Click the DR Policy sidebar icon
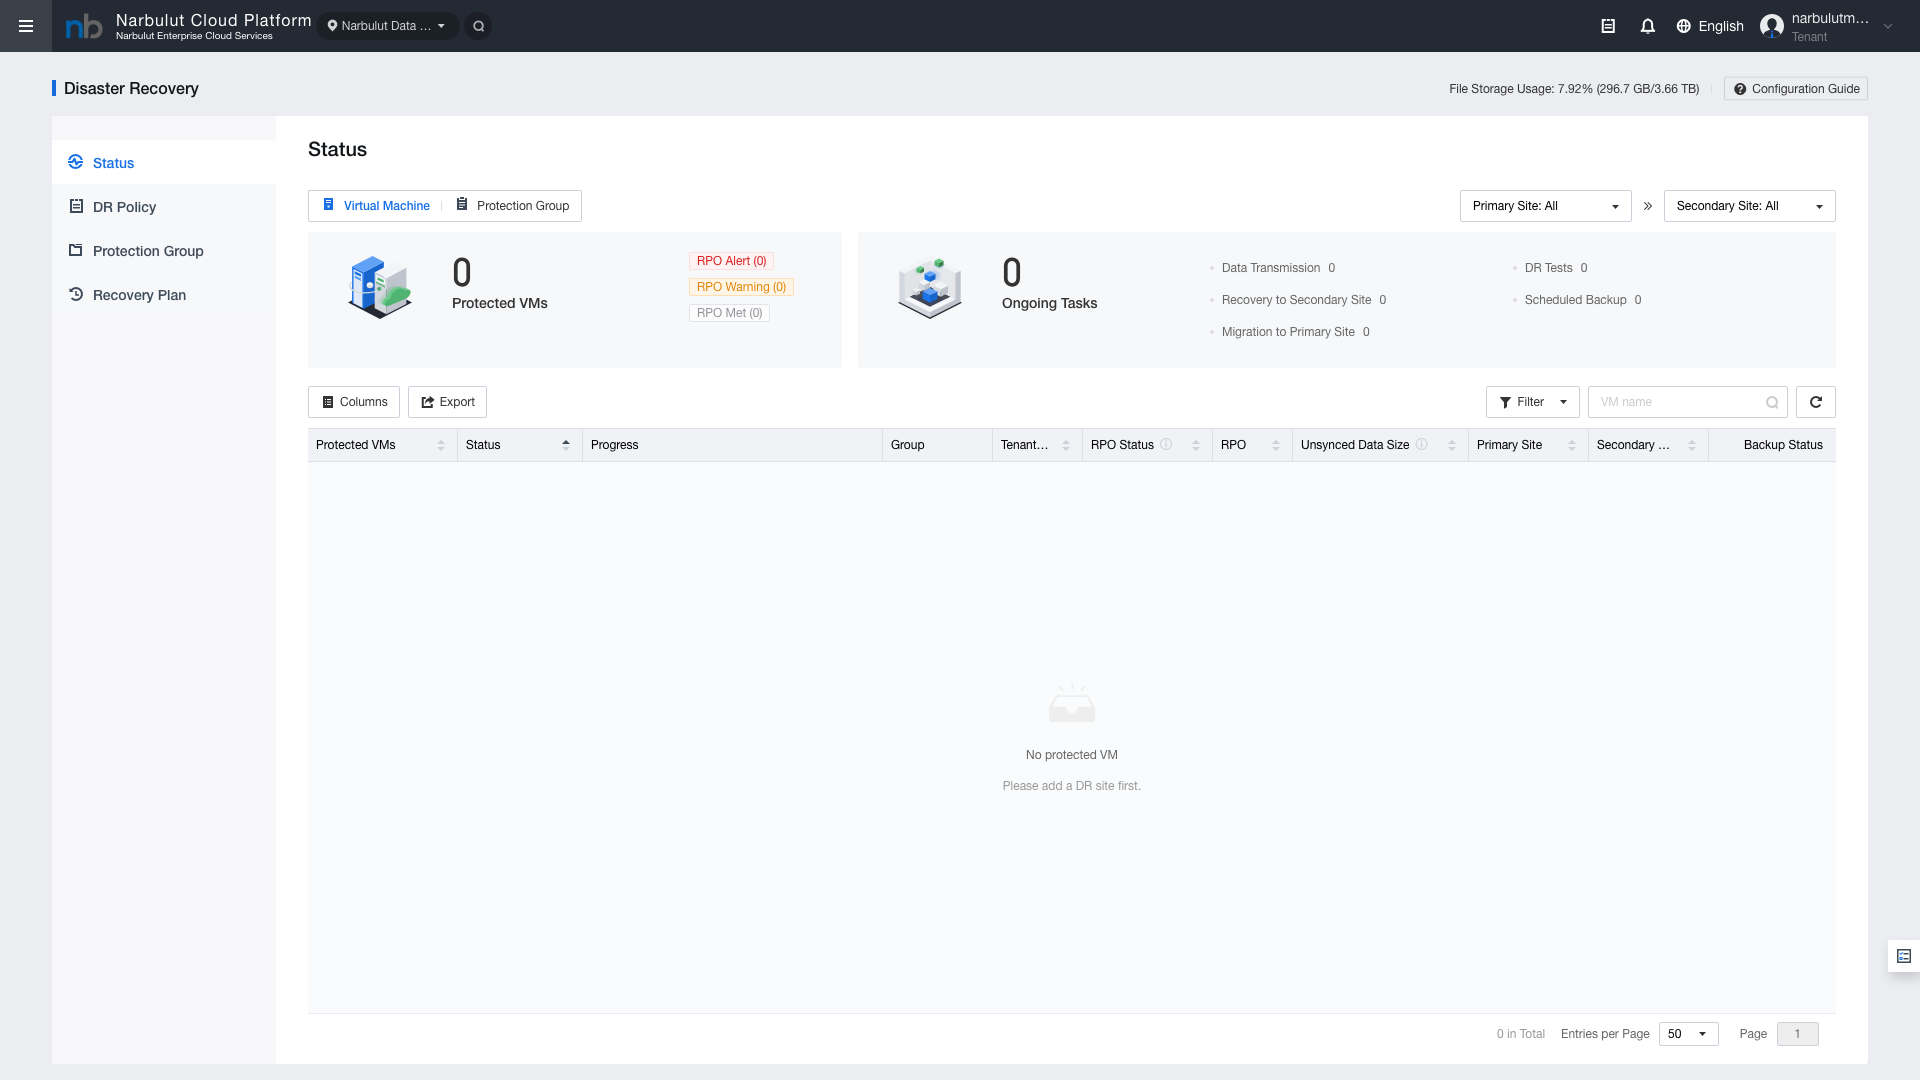1920x1080 pixels. [76, 206]
